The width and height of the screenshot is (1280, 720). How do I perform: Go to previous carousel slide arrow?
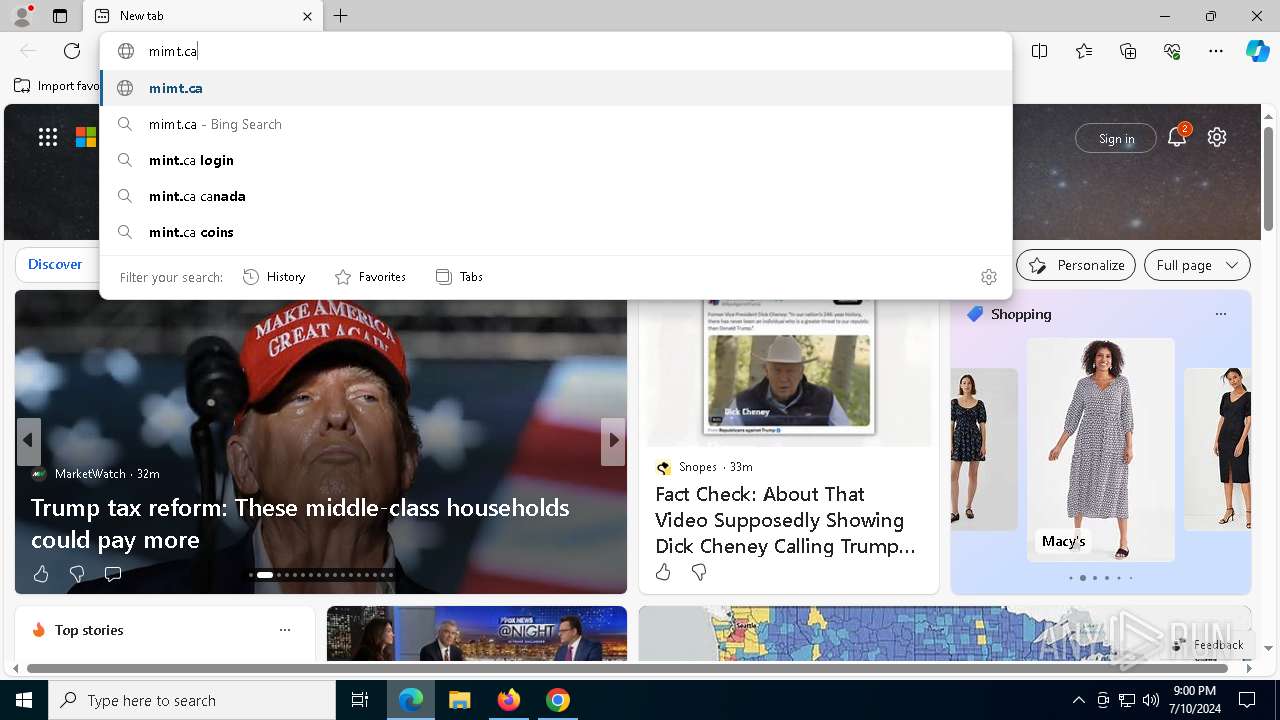[28, 441]
